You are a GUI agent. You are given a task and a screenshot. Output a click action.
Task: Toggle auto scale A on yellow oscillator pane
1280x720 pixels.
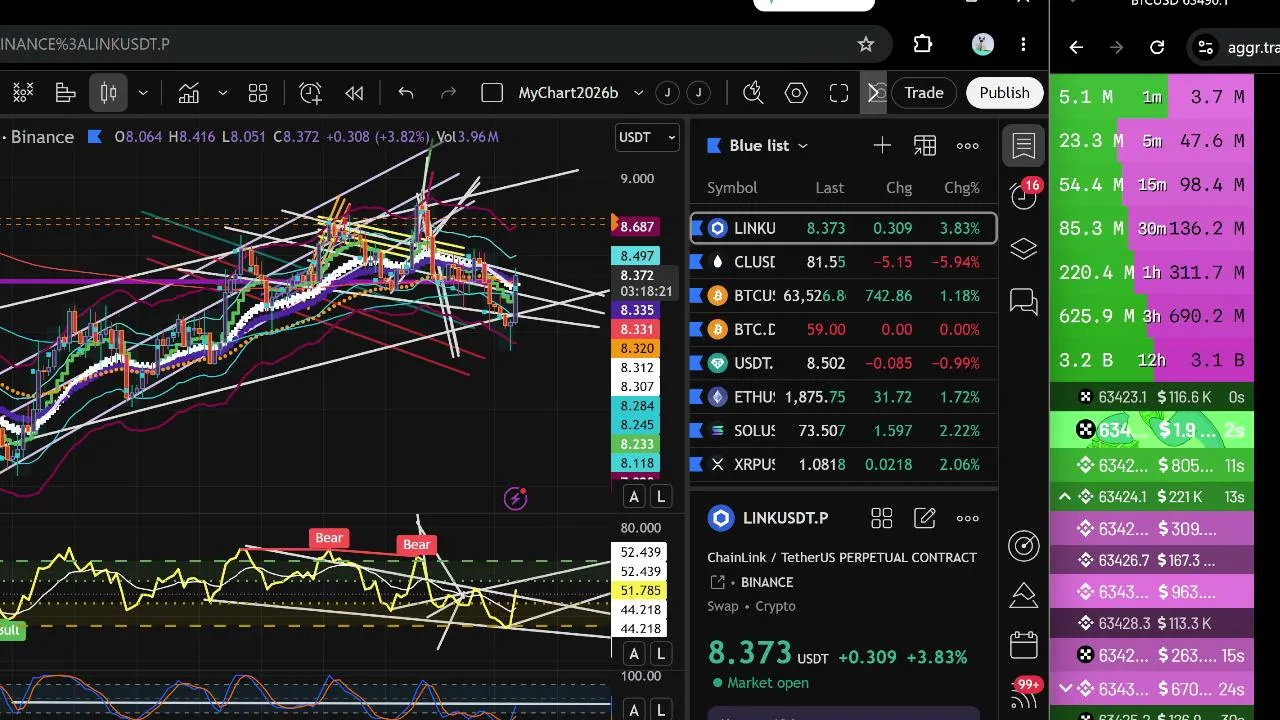tap(634, 655)
